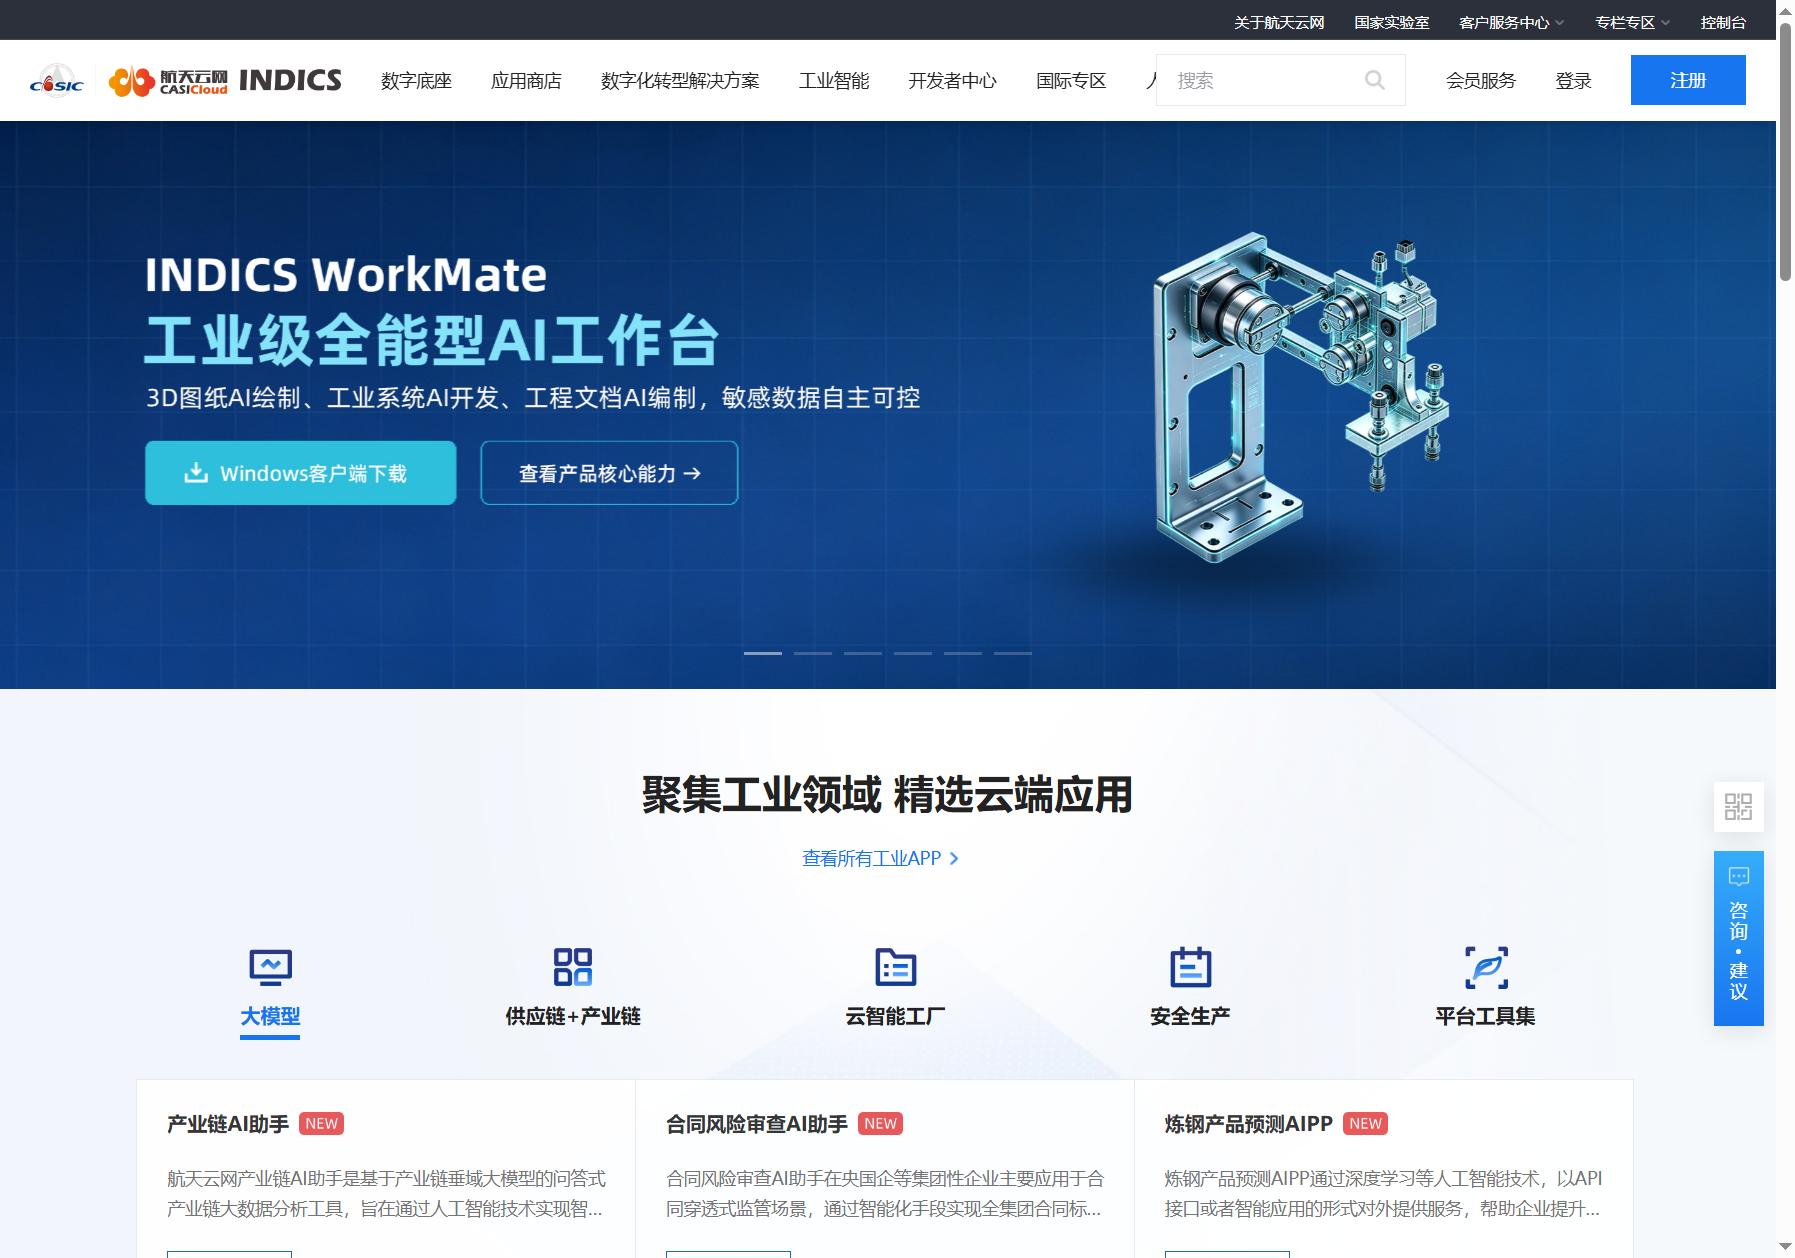Viewport: 1795px width, 1258px height.
Task: Open the 控制台 link
Action: click(x=1723, y=22)
